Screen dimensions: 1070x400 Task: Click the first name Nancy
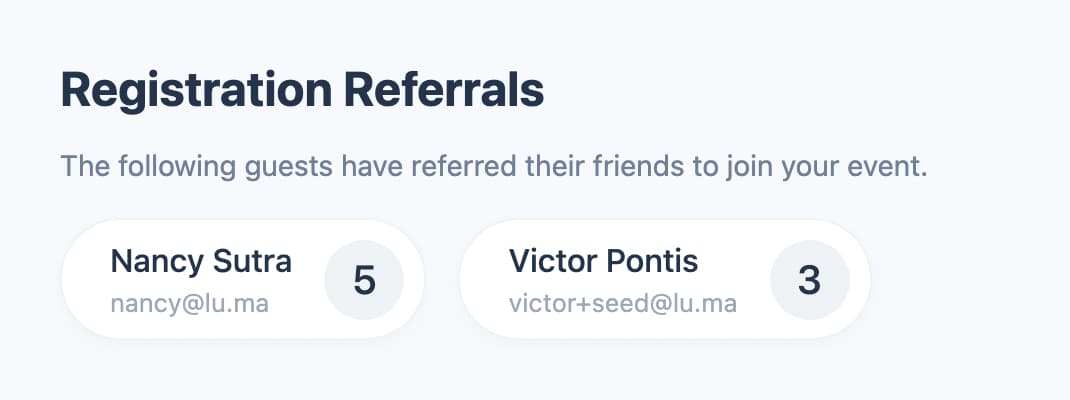coord(151,262)
